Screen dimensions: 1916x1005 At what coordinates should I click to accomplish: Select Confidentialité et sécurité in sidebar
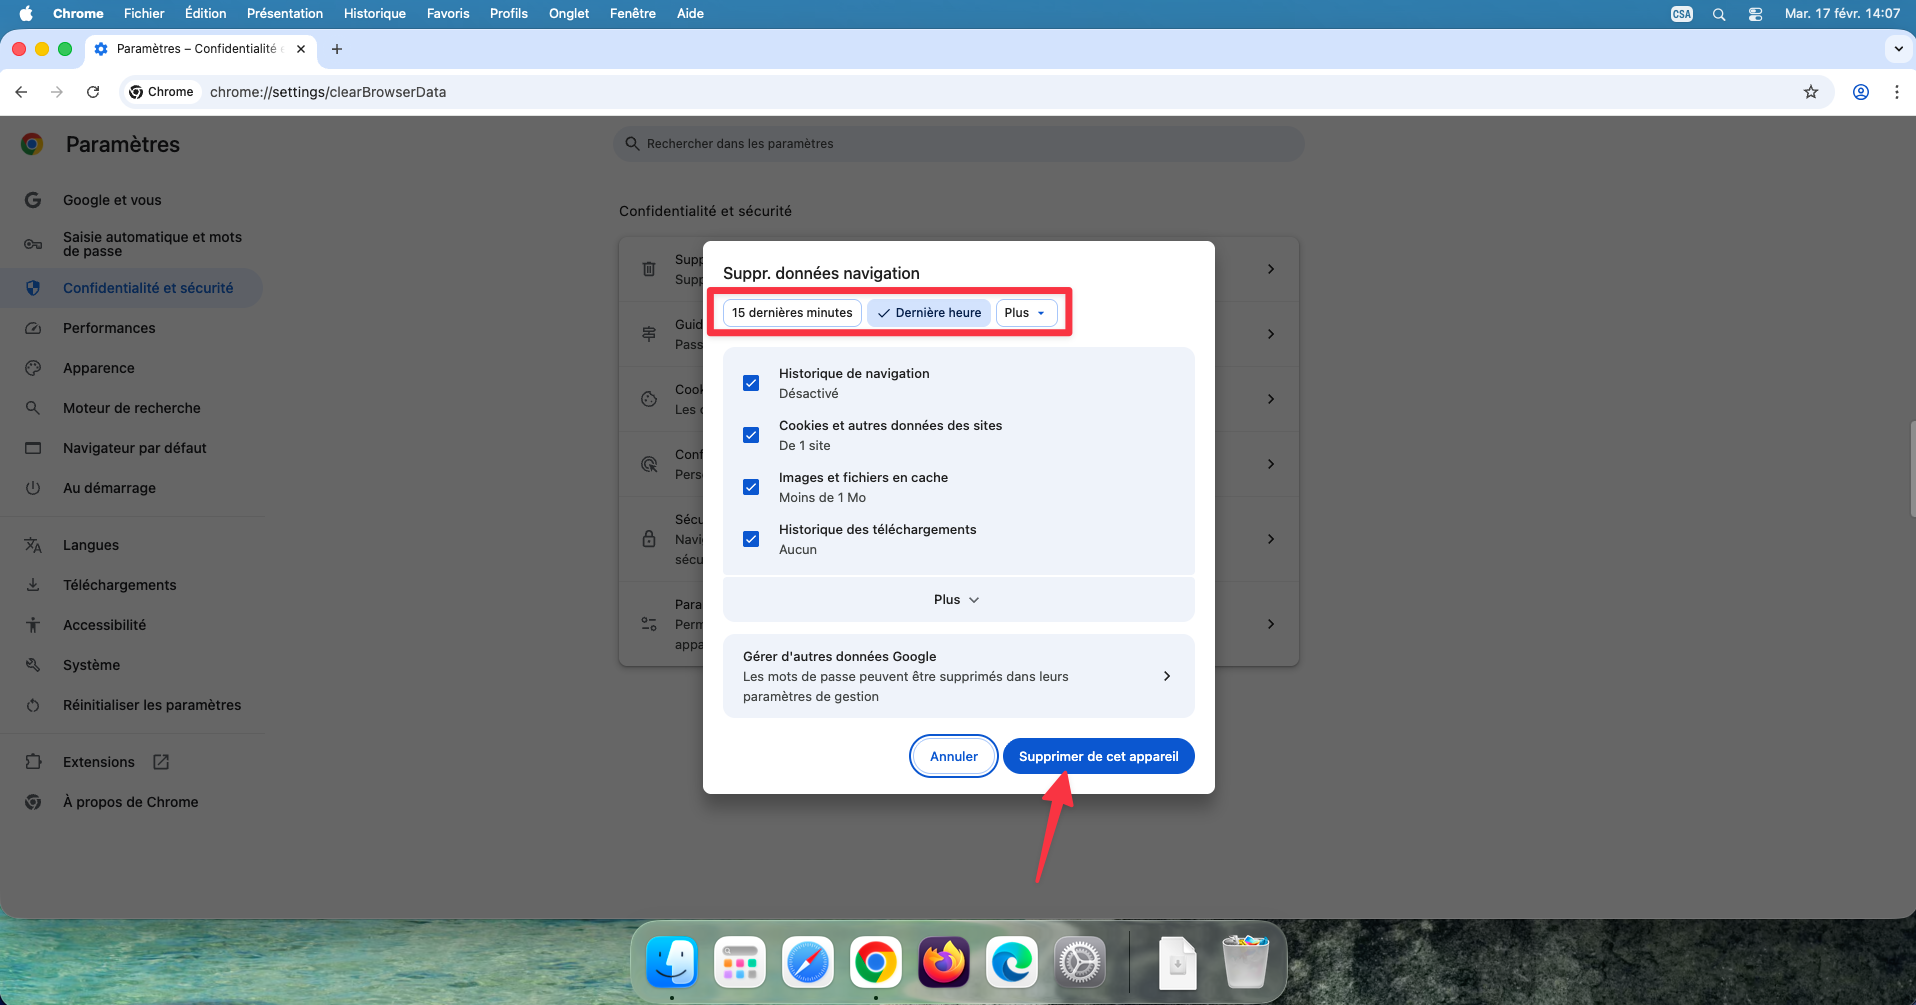point(131,288)
